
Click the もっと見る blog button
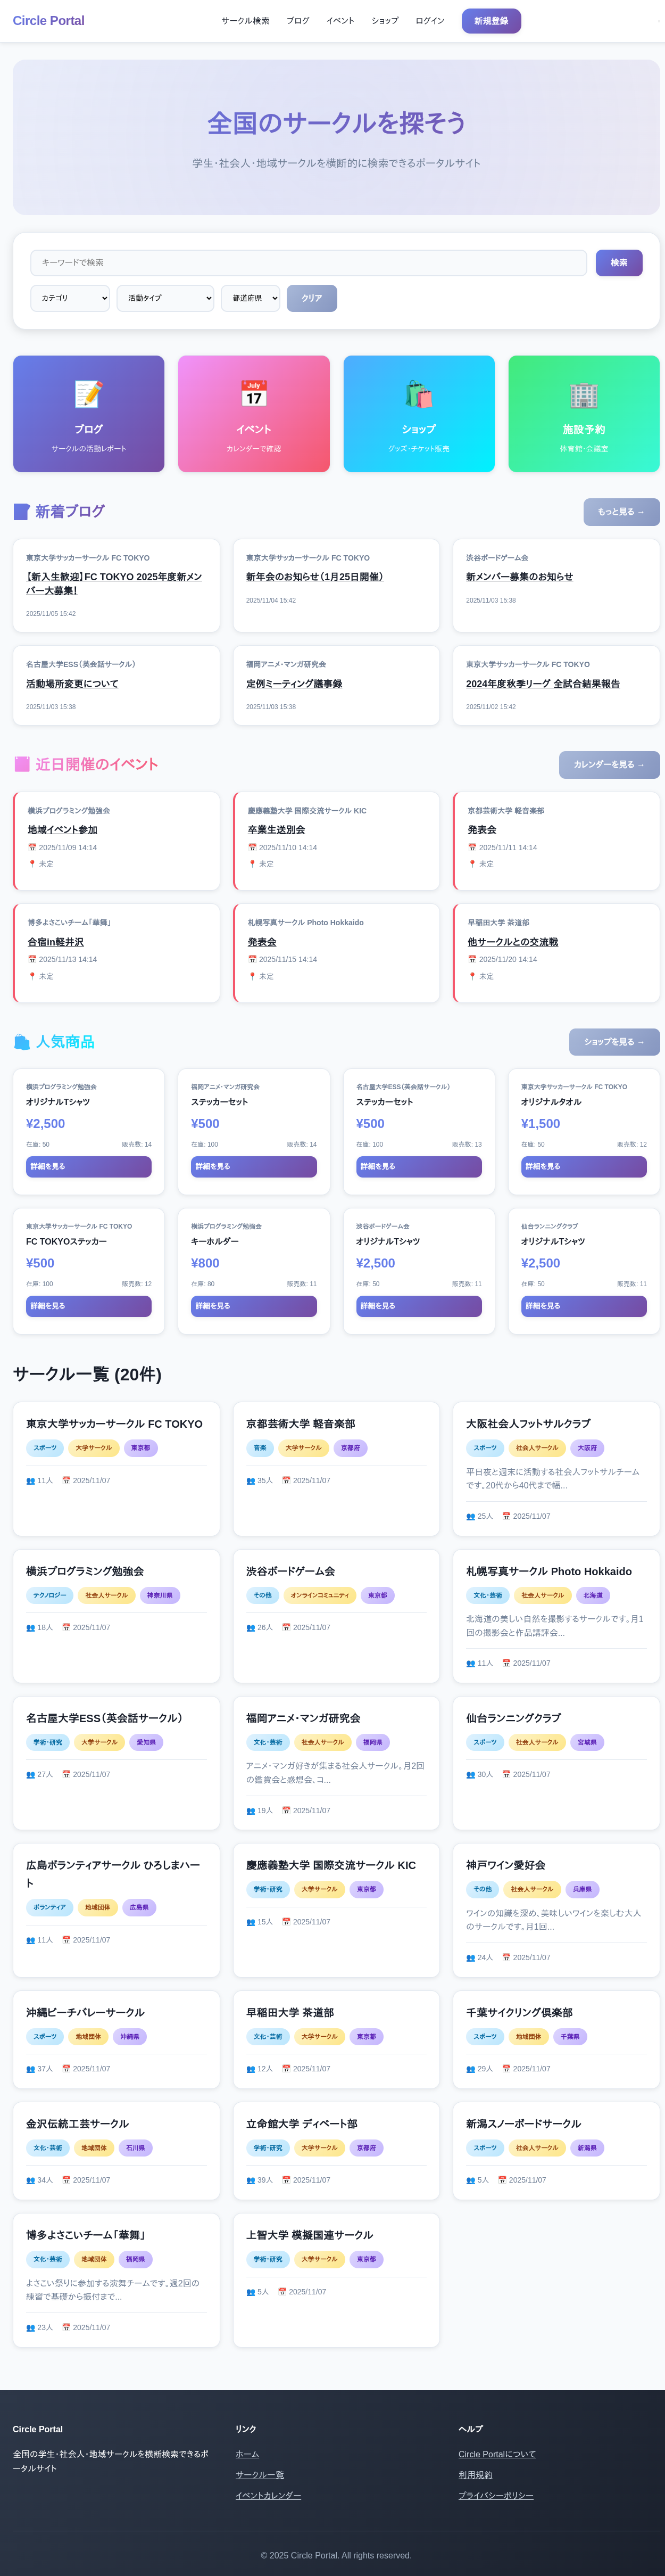click(x=622, y=512)
